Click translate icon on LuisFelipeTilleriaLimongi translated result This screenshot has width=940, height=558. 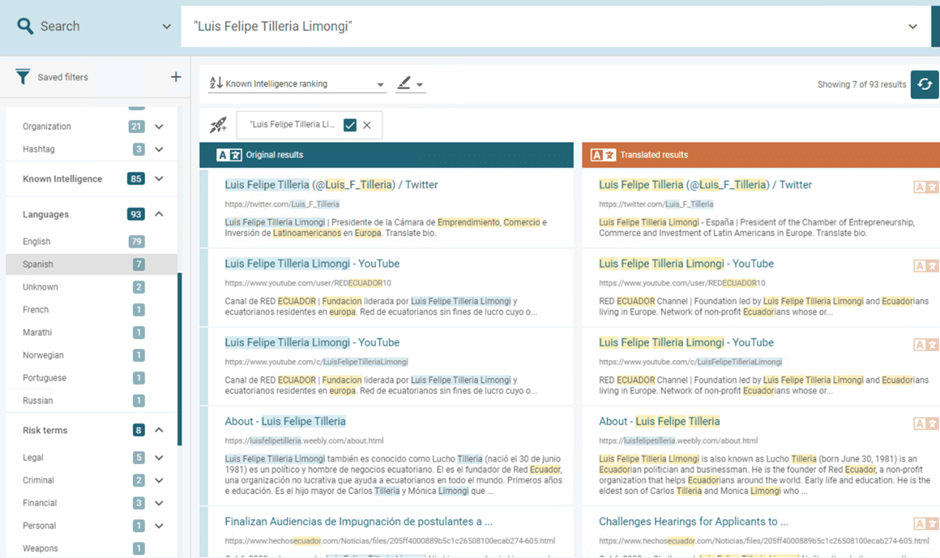coord(925,345)
